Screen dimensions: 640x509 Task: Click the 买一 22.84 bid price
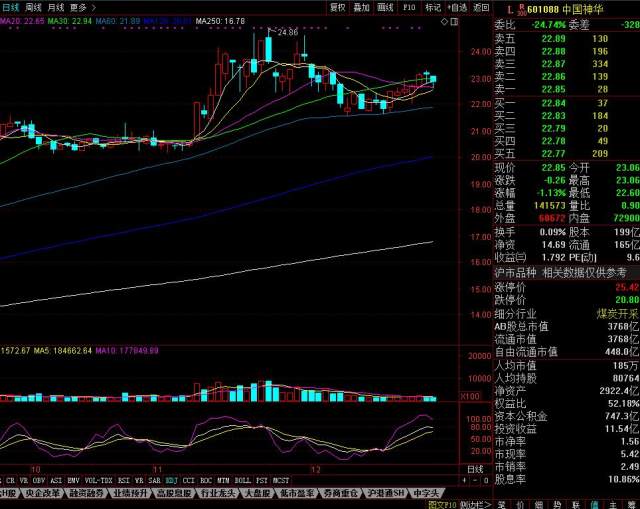pyautogui.click(x=553, y=103)
